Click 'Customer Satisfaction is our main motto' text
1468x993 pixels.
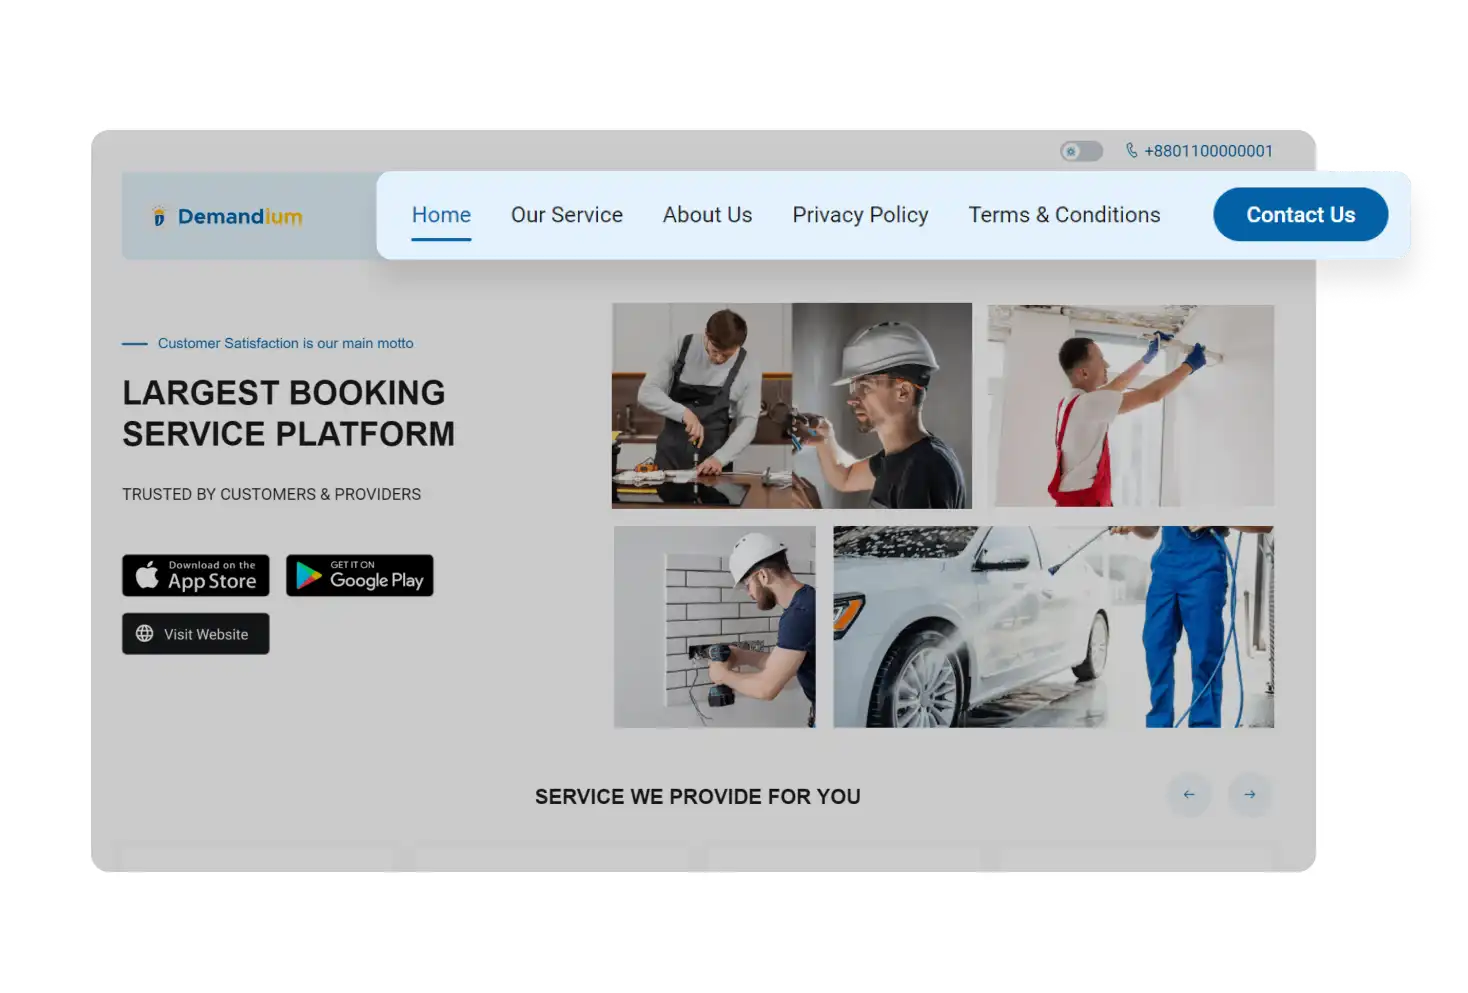(285, 343)
